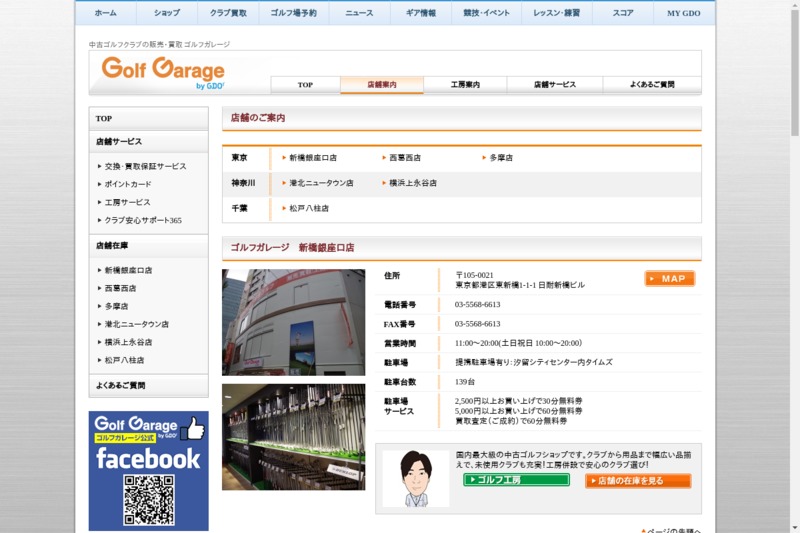The width and height of the screenshot is (800, 533).
Task: Click TOP in the left sidebar
Action: [148, 118]
